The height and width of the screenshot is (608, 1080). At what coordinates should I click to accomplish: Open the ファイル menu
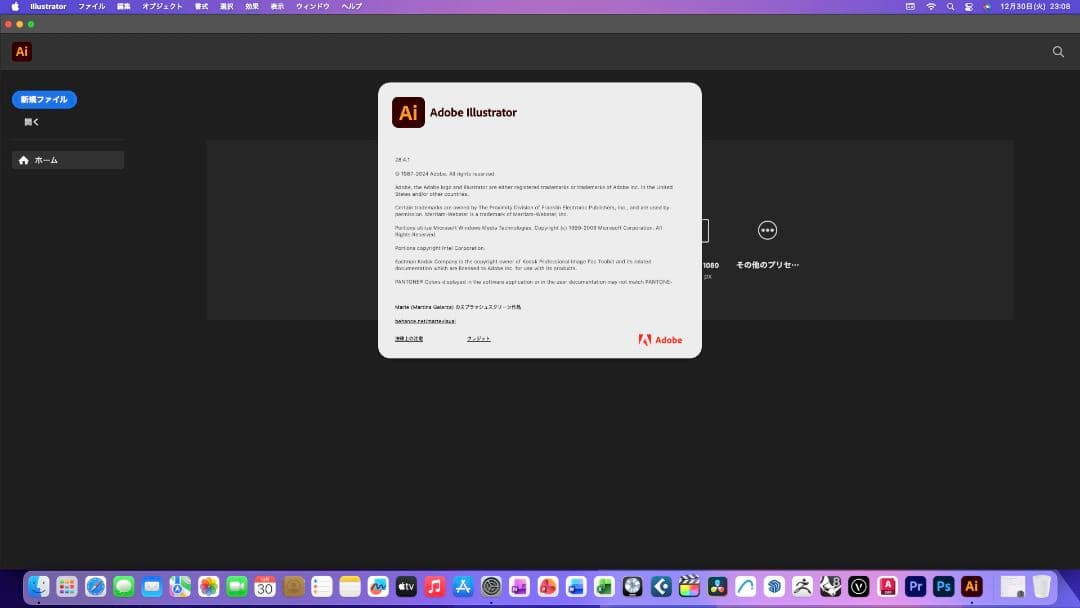pyautogui.click(x=91, y=6)
